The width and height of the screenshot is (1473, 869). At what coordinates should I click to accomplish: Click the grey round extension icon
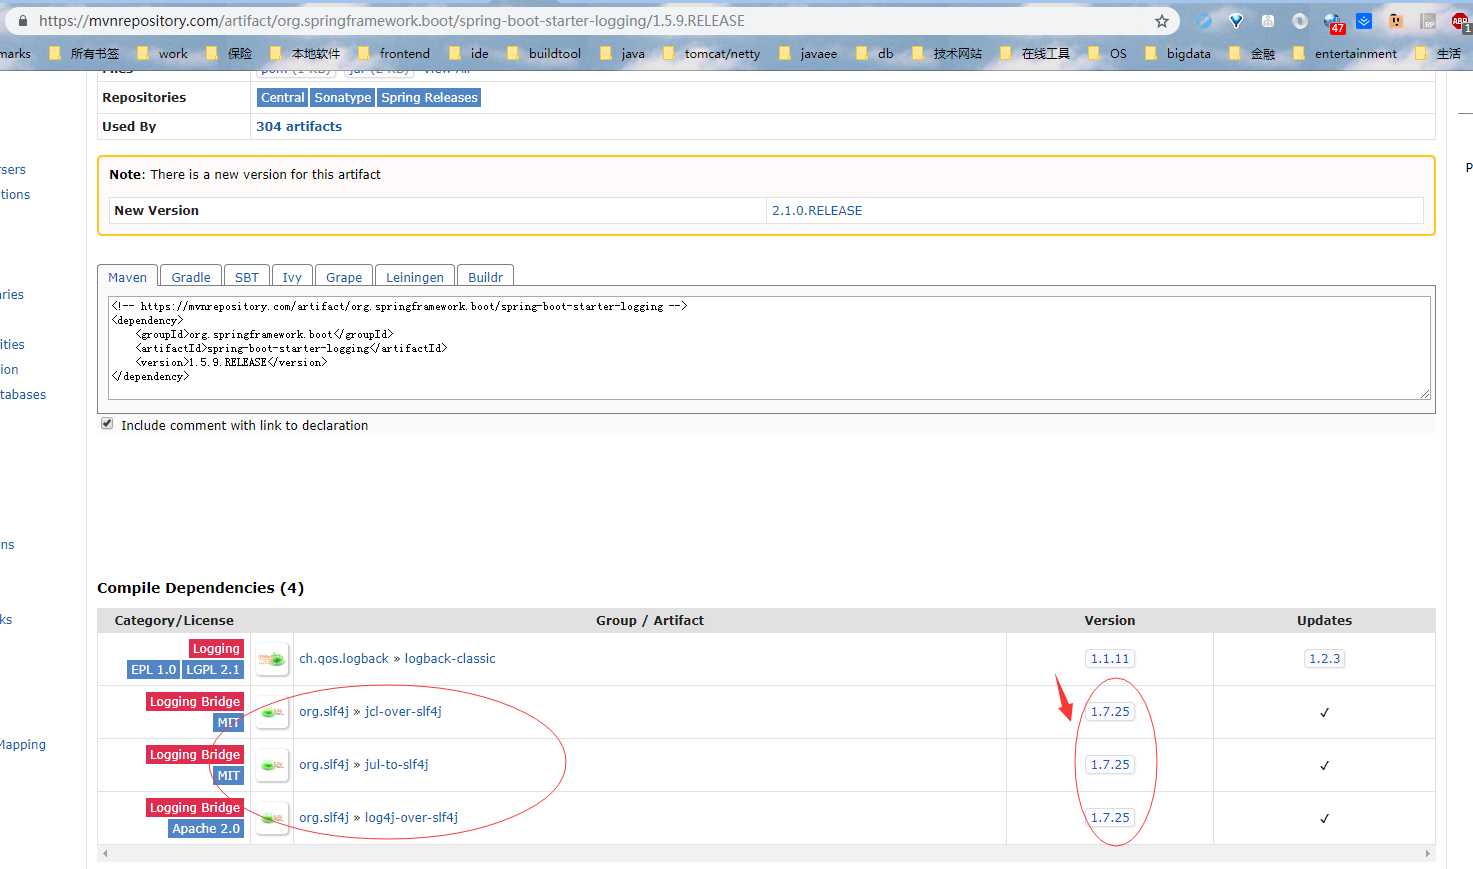1300,21
